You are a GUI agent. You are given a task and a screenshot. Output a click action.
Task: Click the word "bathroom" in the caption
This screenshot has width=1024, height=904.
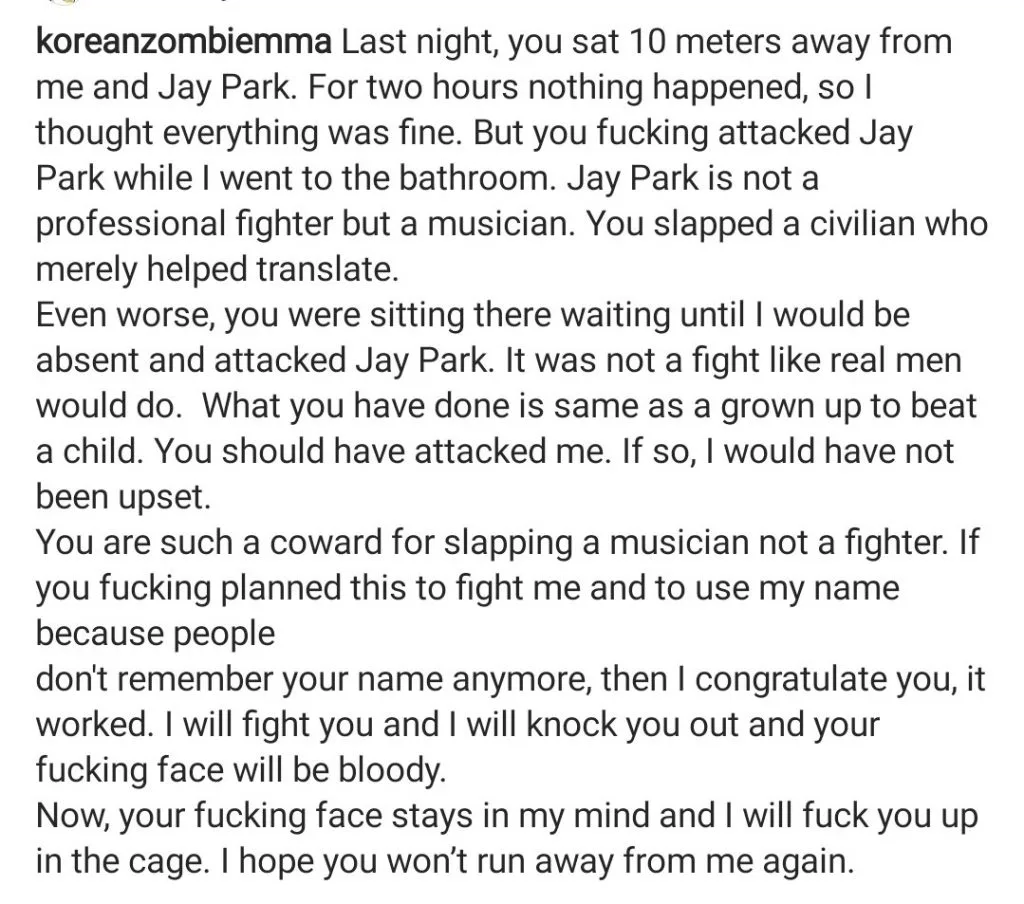click(x=501, y=180)
